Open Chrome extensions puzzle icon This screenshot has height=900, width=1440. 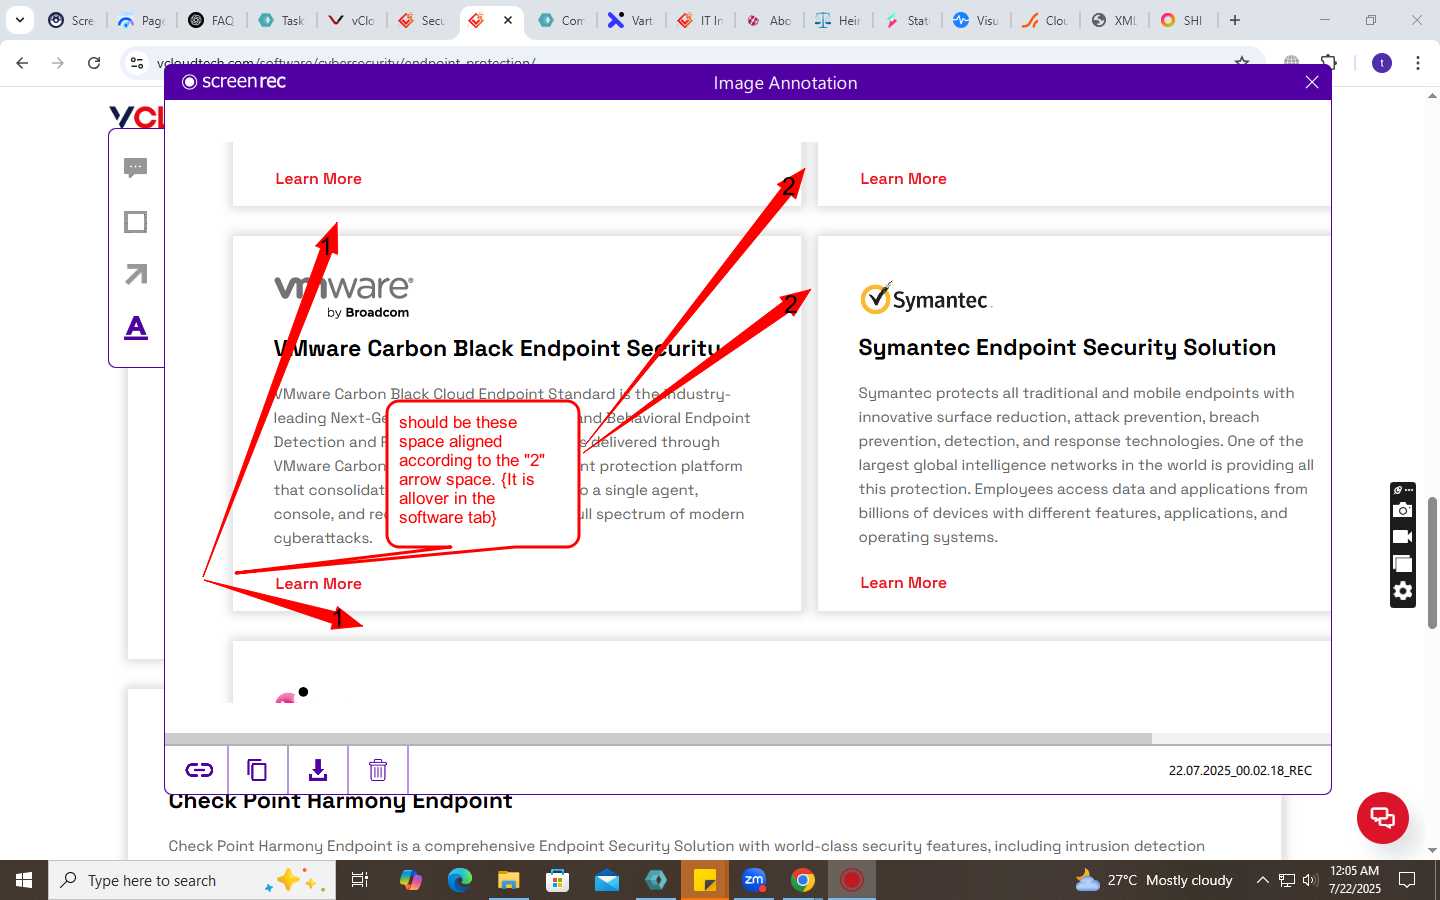[1329, 63]
